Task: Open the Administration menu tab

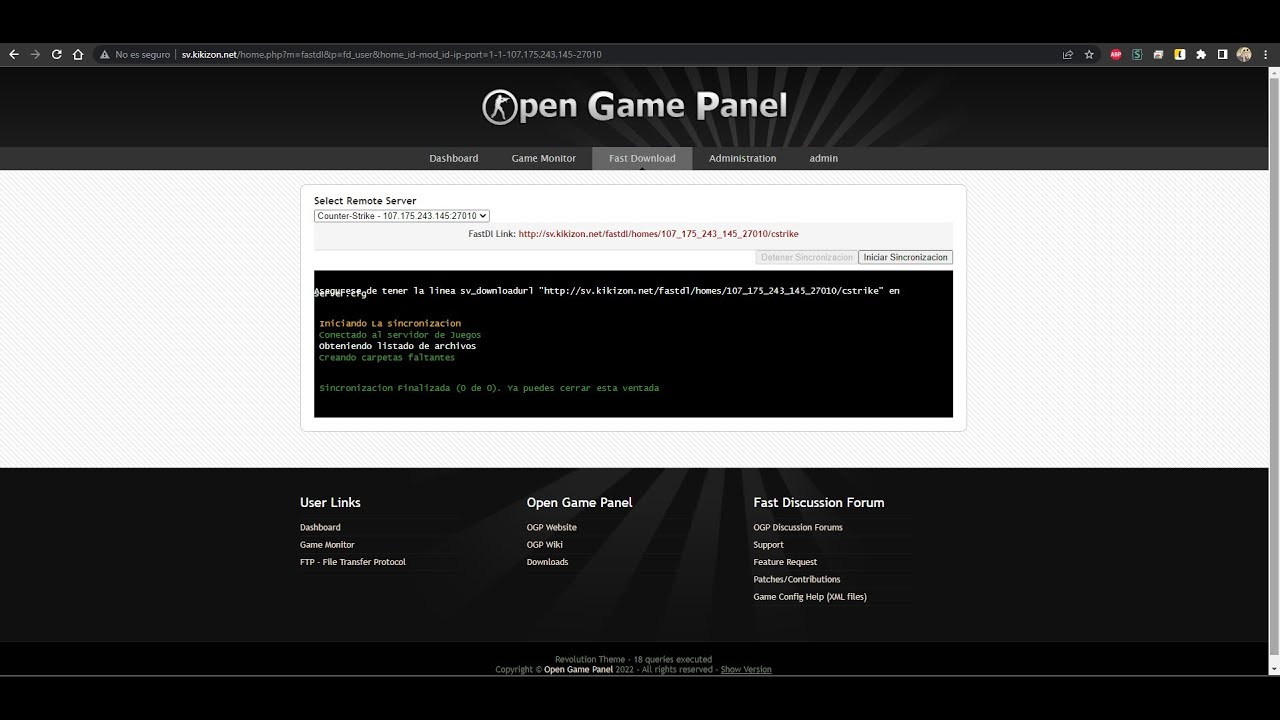Action: point(742,158)
